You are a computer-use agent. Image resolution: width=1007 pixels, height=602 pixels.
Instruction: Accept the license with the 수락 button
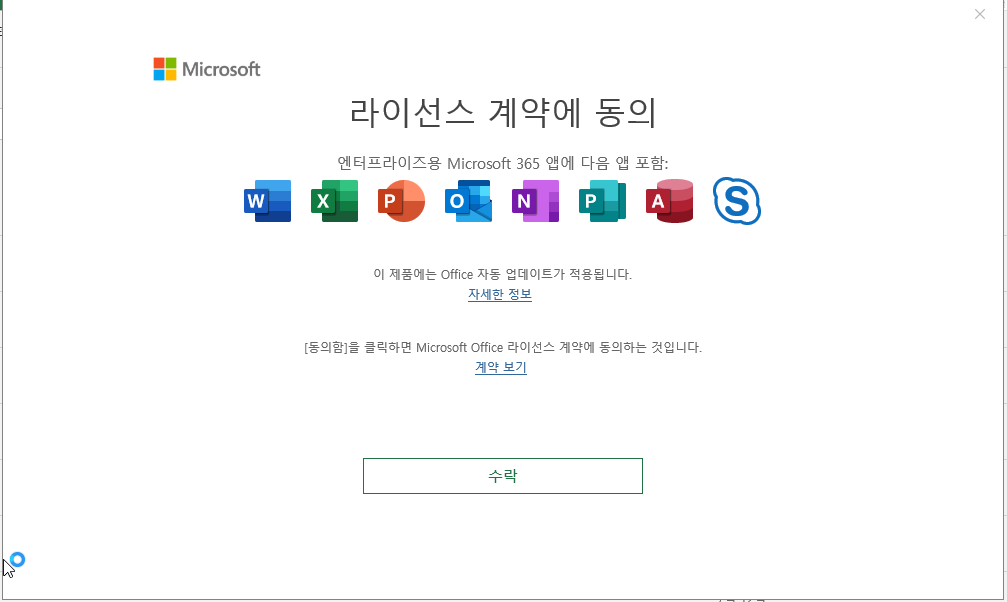coord(503,476)
